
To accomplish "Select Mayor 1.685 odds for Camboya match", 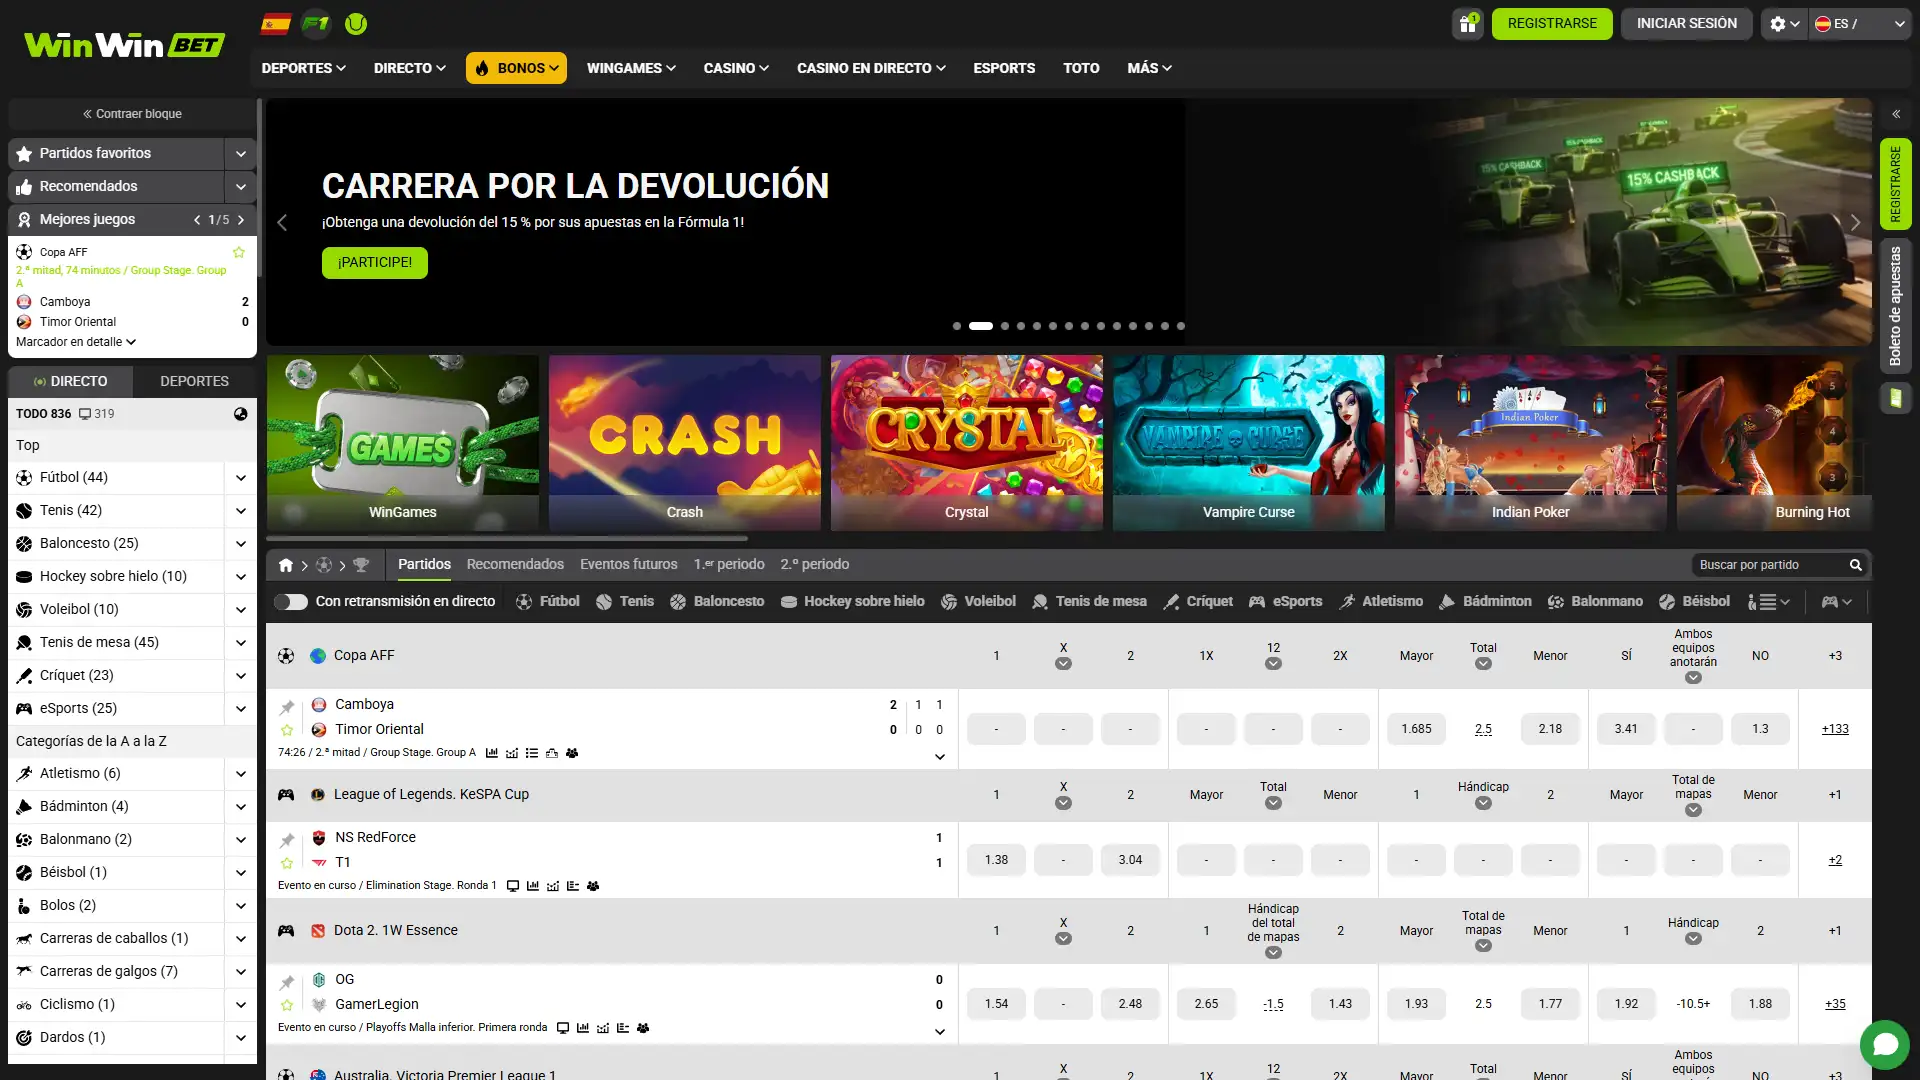I will click(x=1416, y=729).
